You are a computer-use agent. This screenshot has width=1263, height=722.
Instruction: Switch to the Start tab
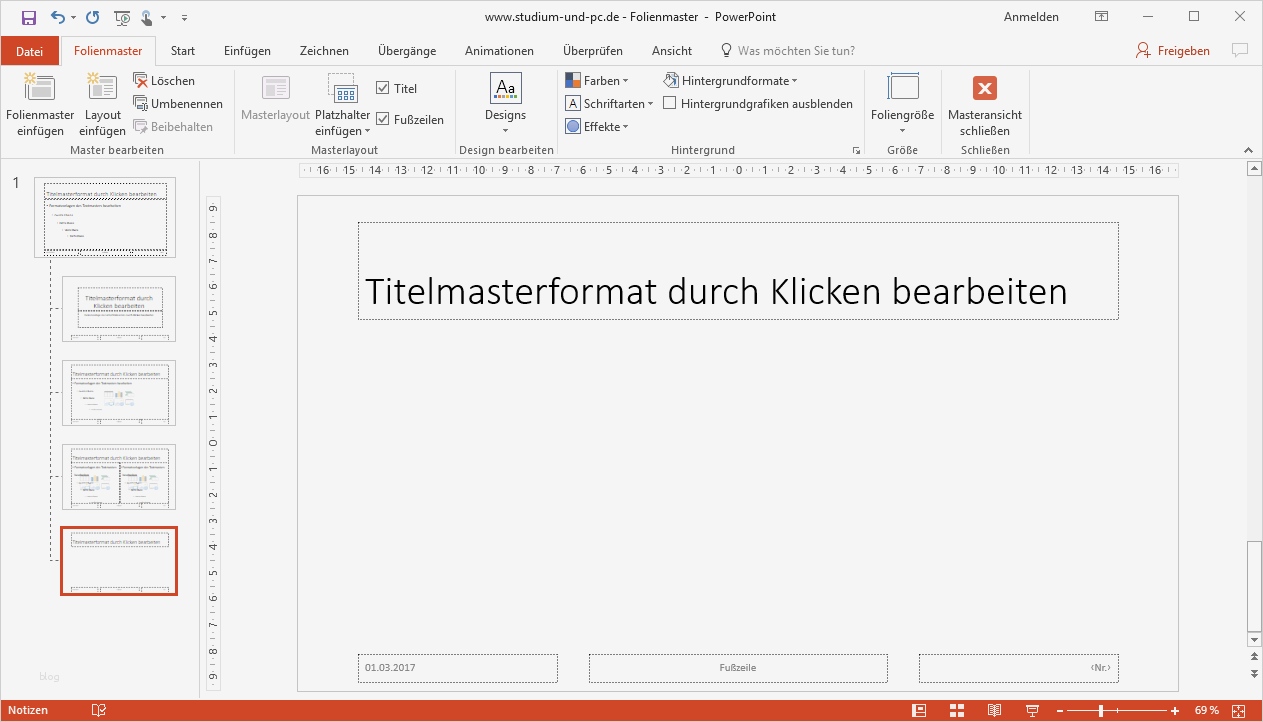(x=183, y=51)
